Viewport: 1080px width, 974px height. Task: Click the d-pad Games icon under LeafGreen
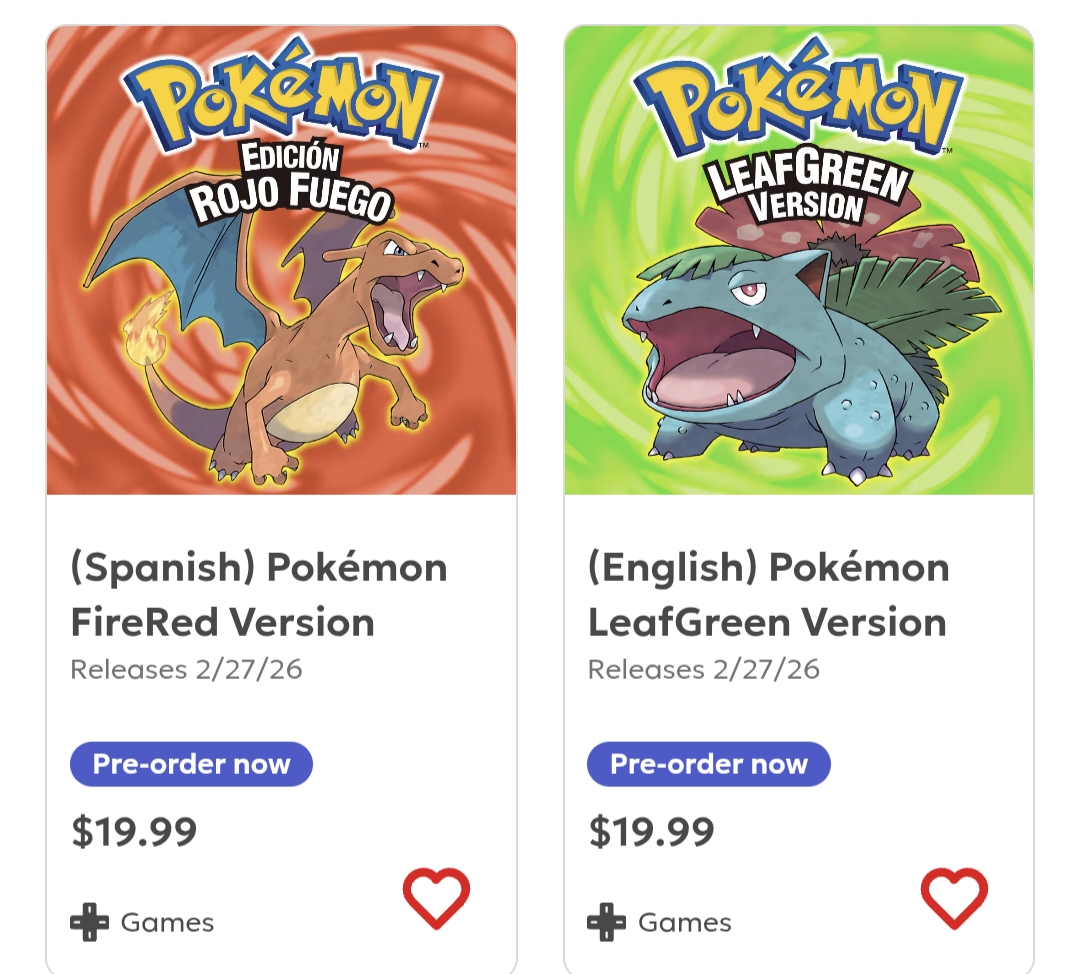click(x=606, y=922)
